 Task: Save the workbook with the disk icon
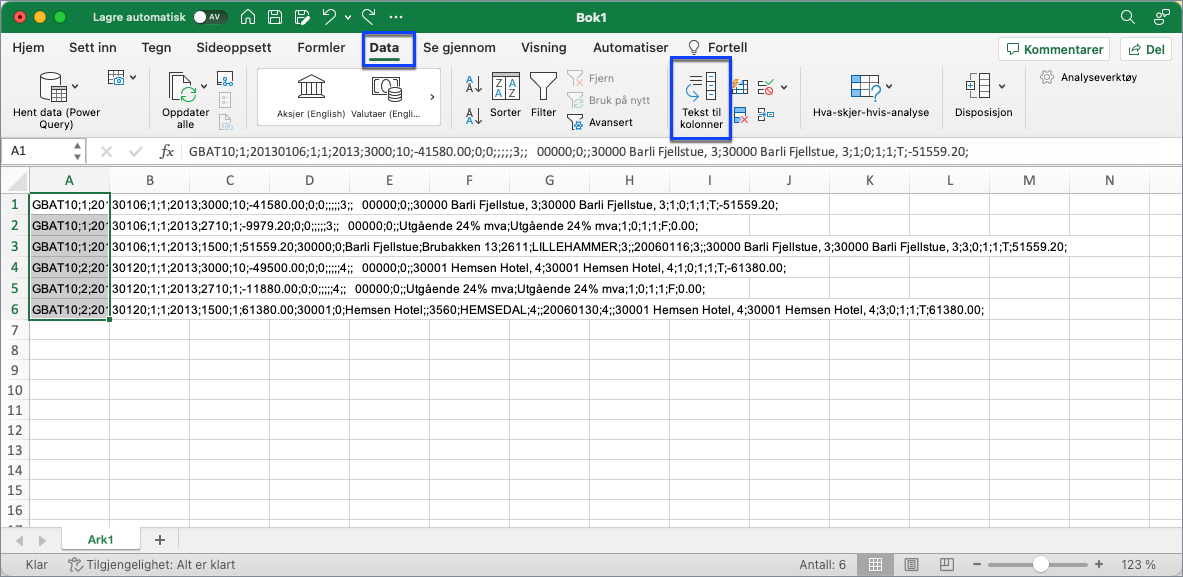(x=275, y=17)
